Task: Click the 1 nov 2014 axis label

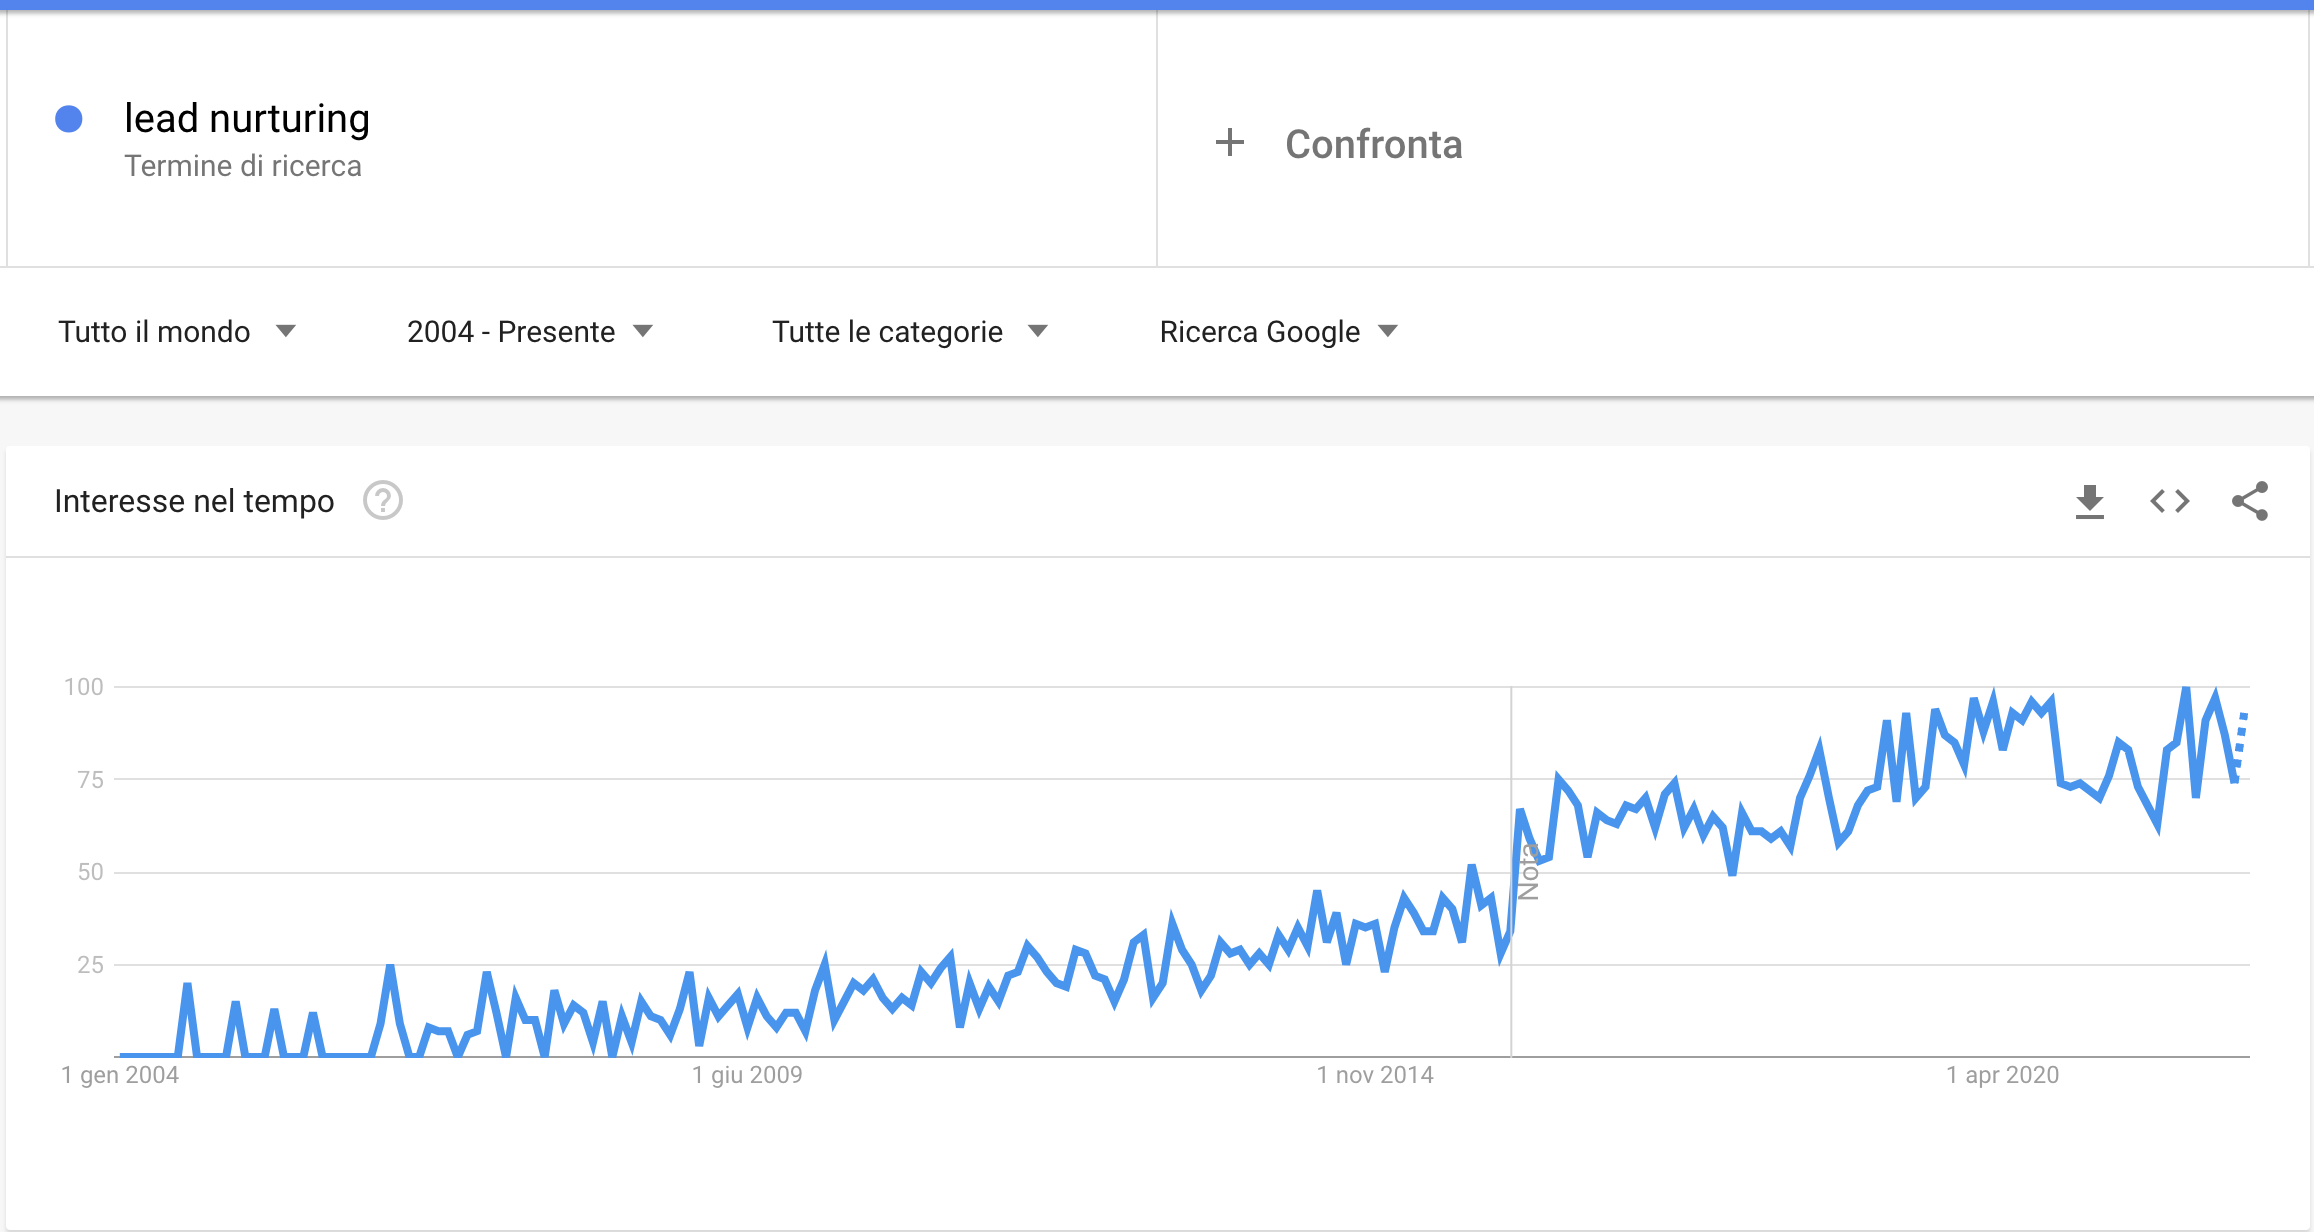Action: [1375, 1075]
